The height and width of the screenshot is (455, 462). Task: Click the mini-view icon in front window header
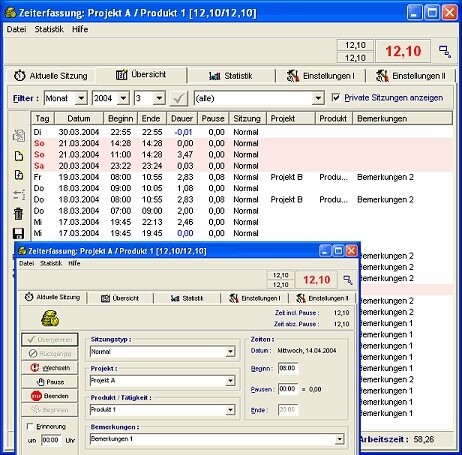coord(348,280)
